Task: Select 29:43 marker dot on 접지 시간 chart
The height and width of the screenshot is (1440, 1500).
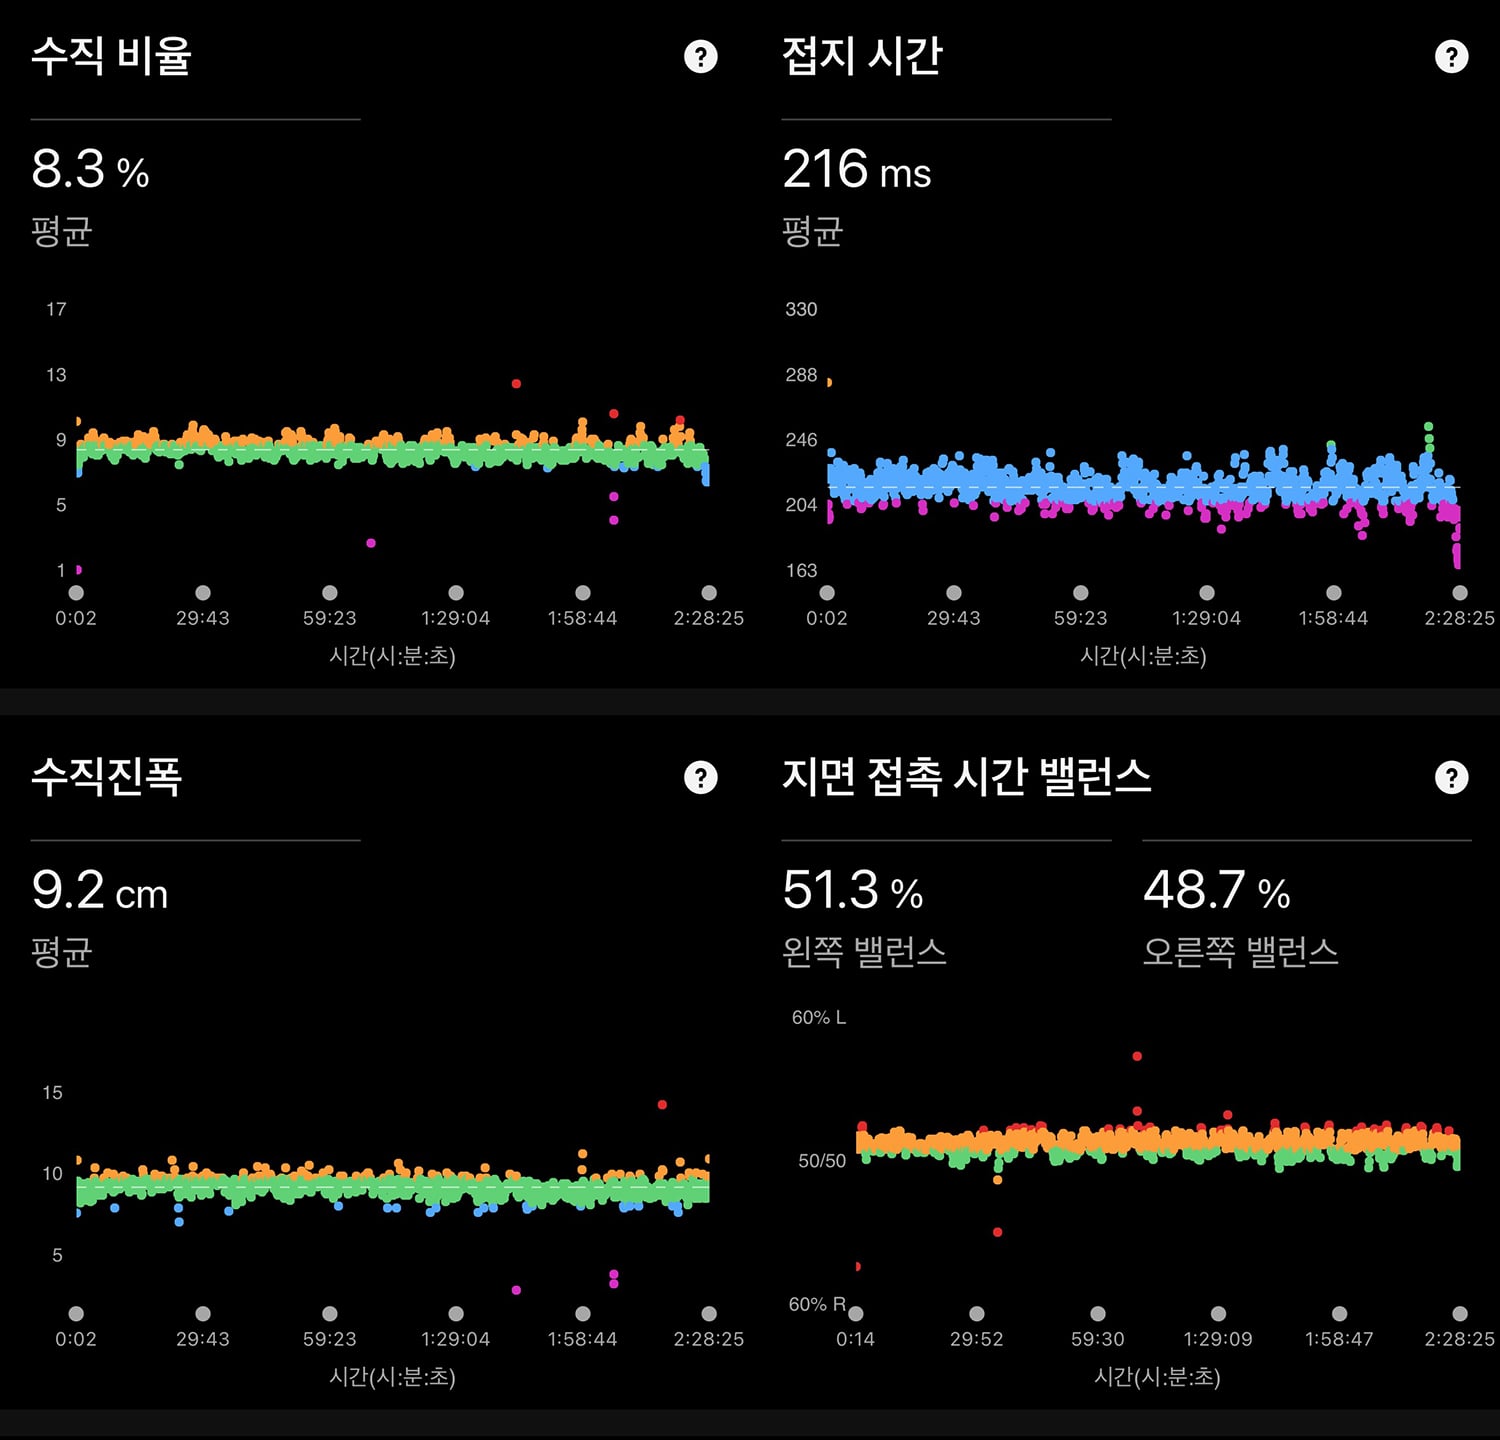Action: click(x=954, y=593)
